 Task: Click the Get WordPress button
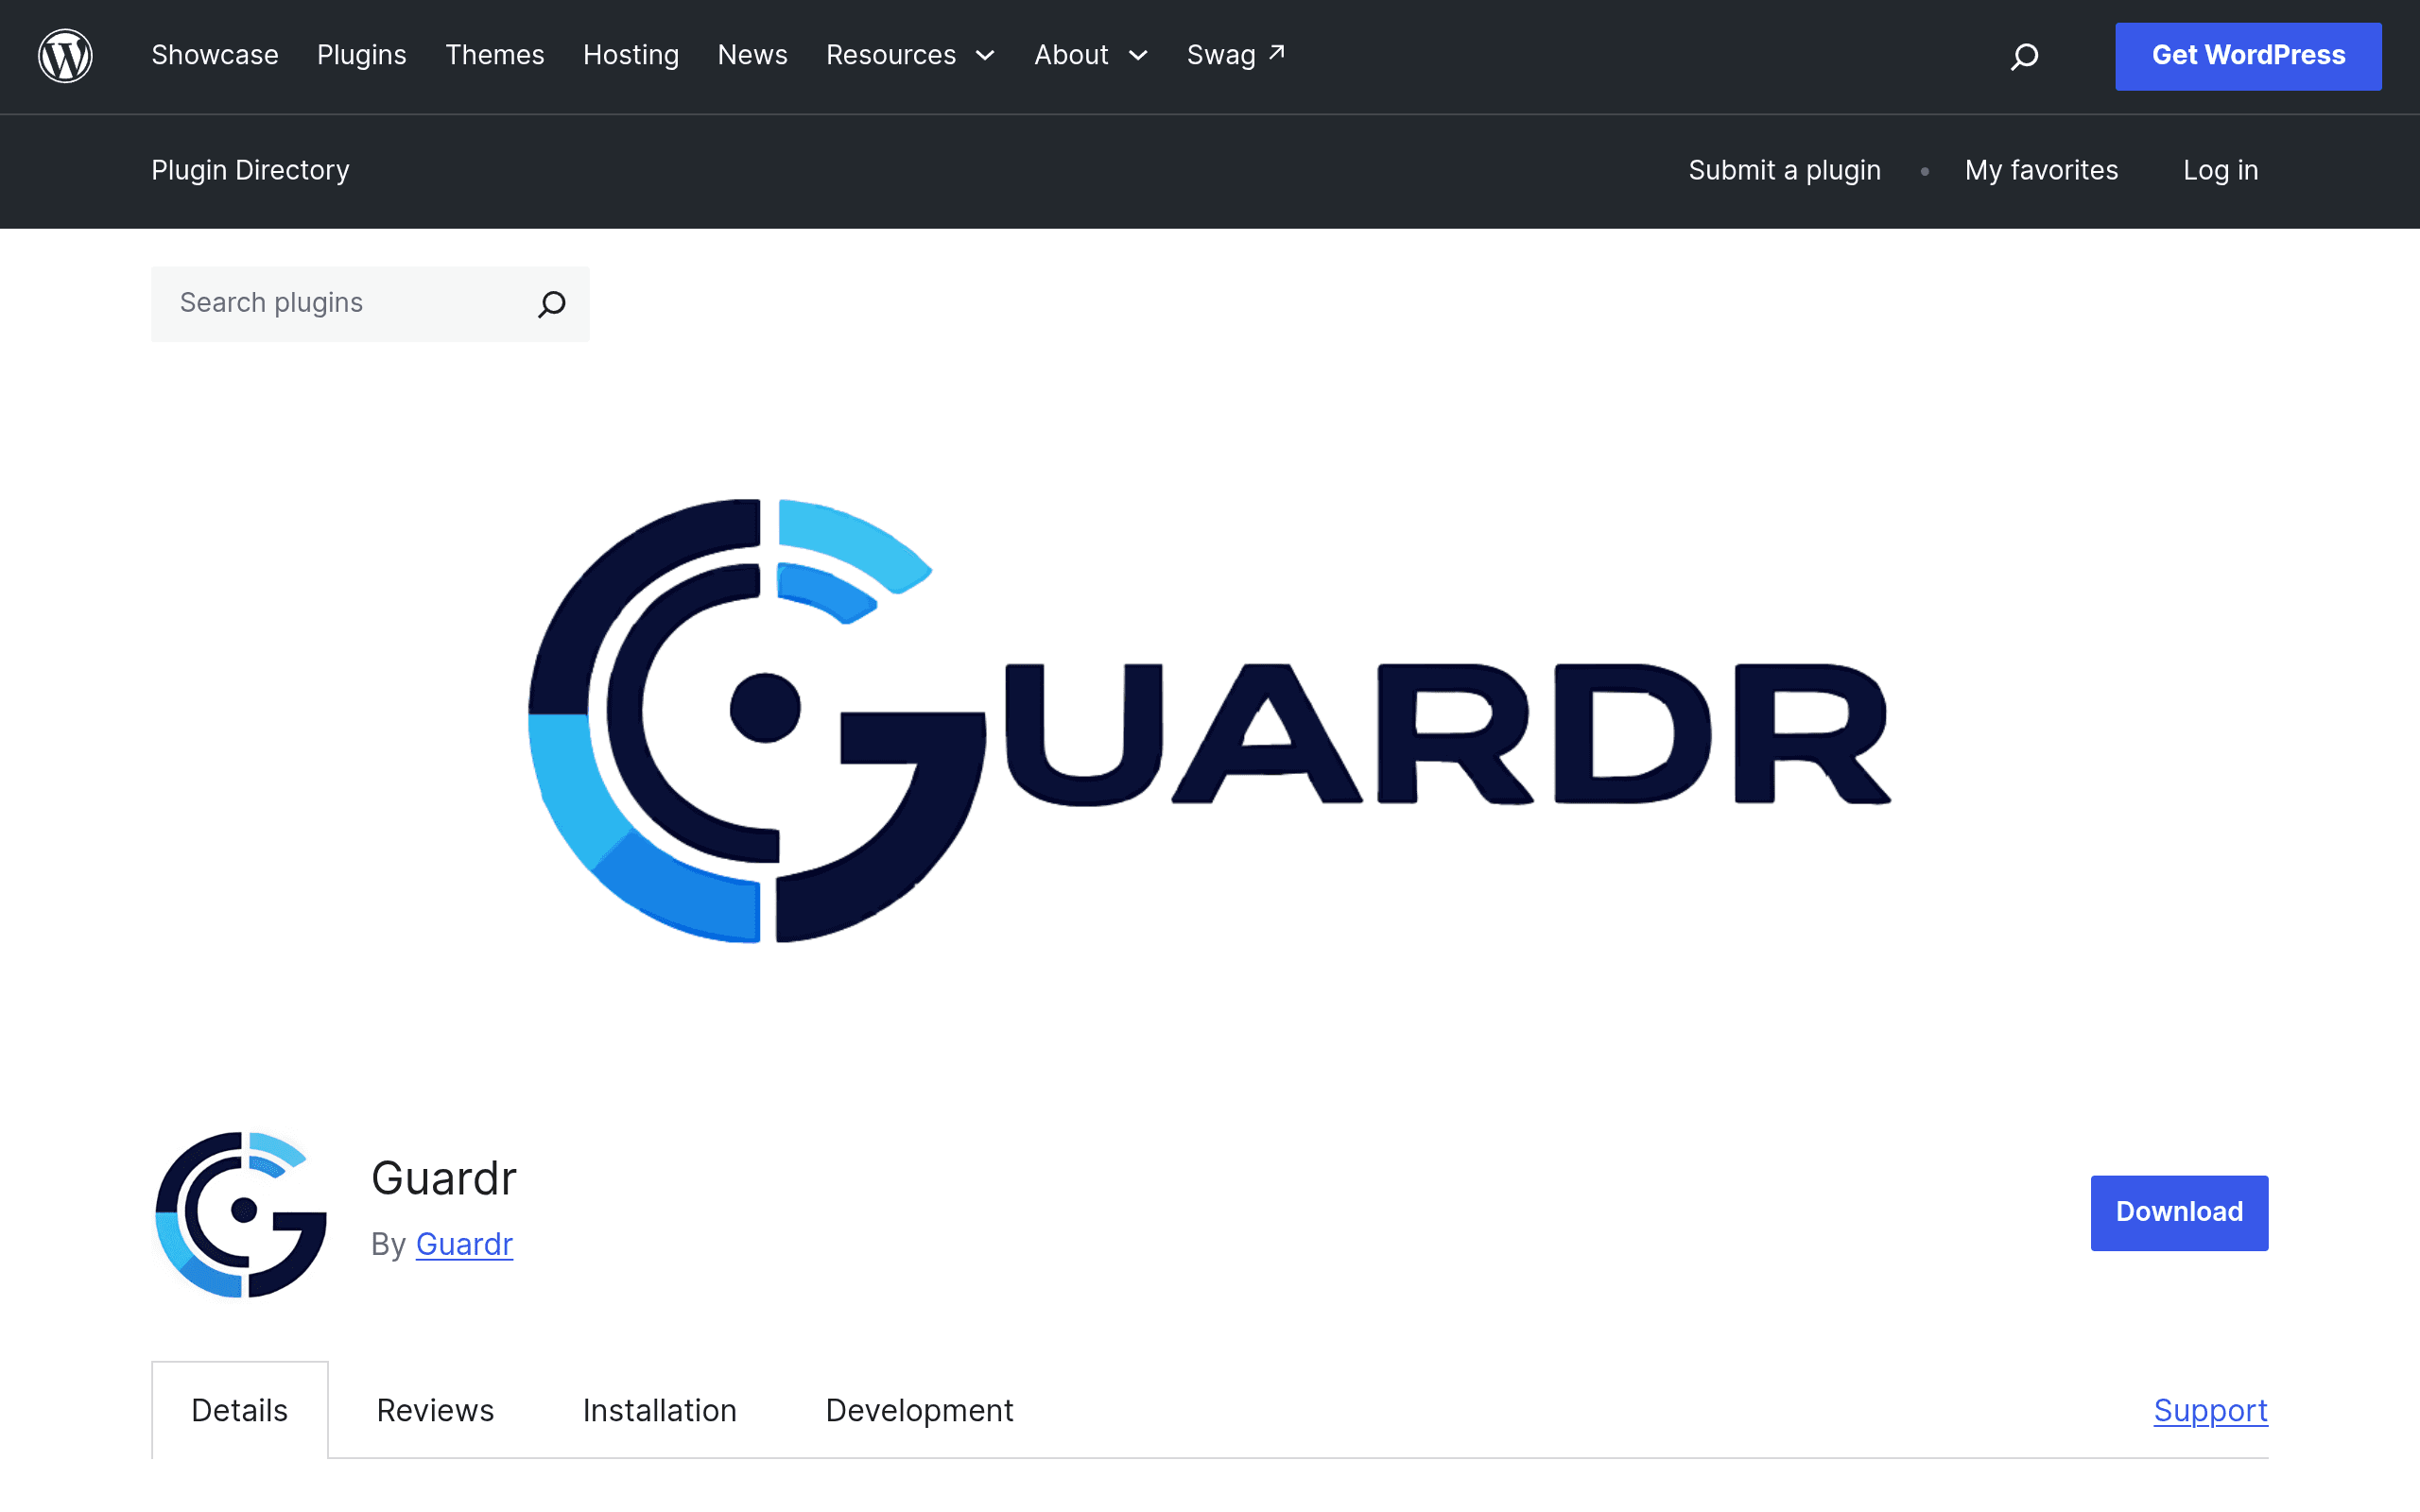point(2248,56)
